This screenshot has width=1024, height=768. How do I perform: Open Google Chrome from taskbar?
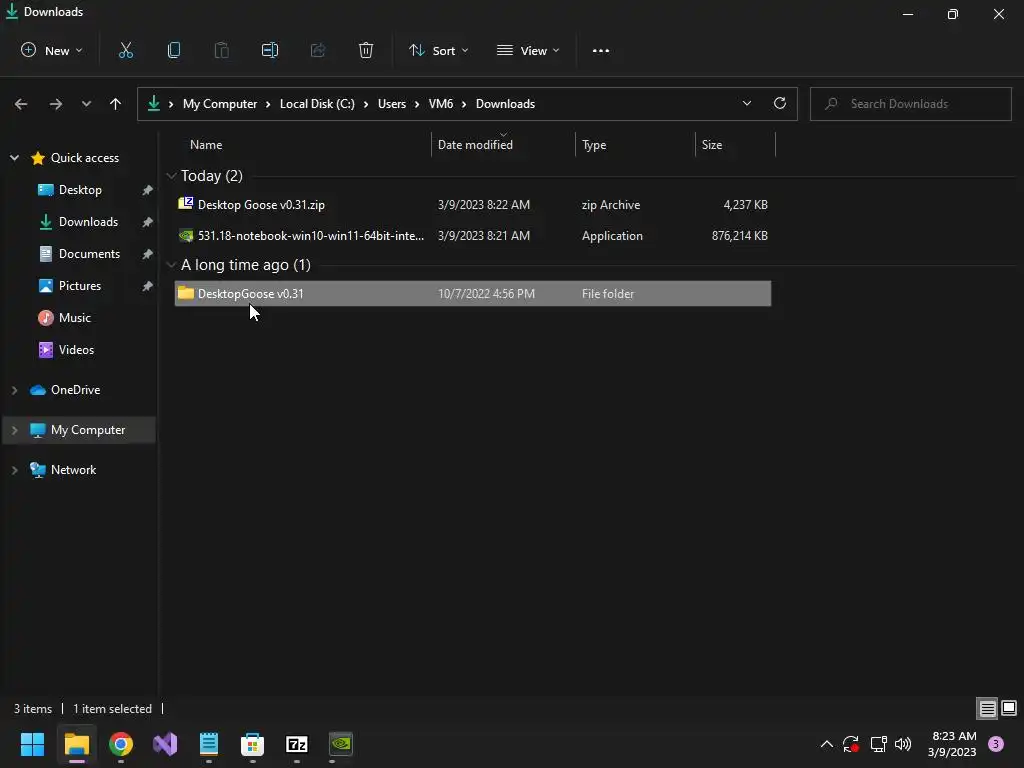pos(121,744)
